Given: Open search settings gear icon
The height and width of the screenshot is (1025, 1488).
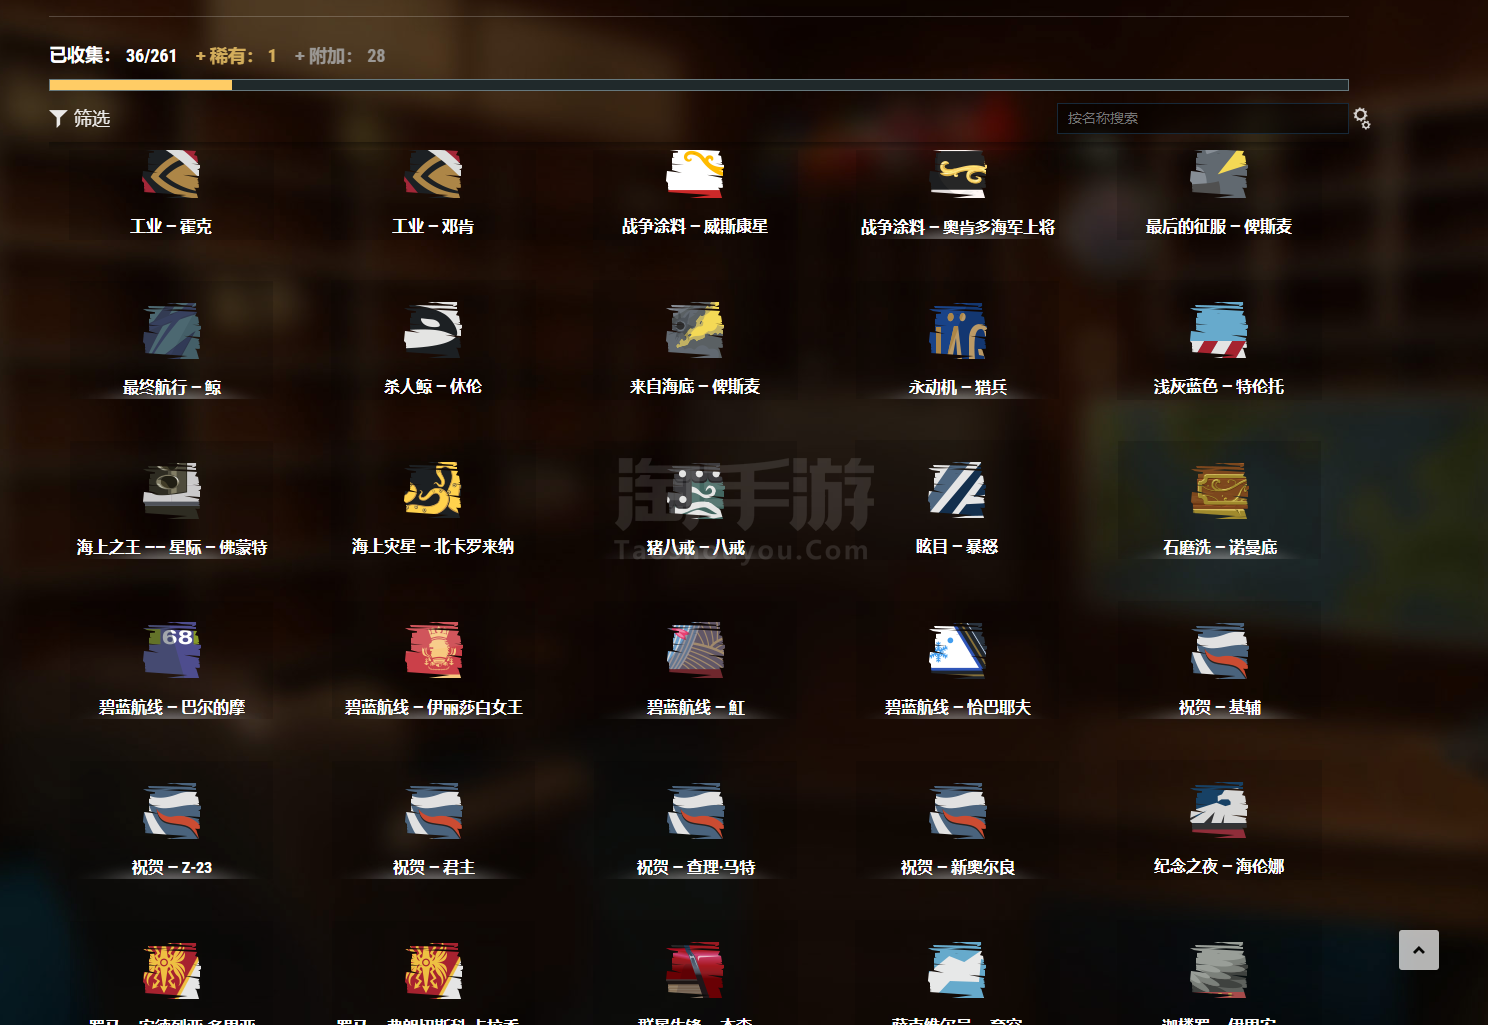Looking at the screenshot, I should pyautogui.click(x=1361, y=118).
